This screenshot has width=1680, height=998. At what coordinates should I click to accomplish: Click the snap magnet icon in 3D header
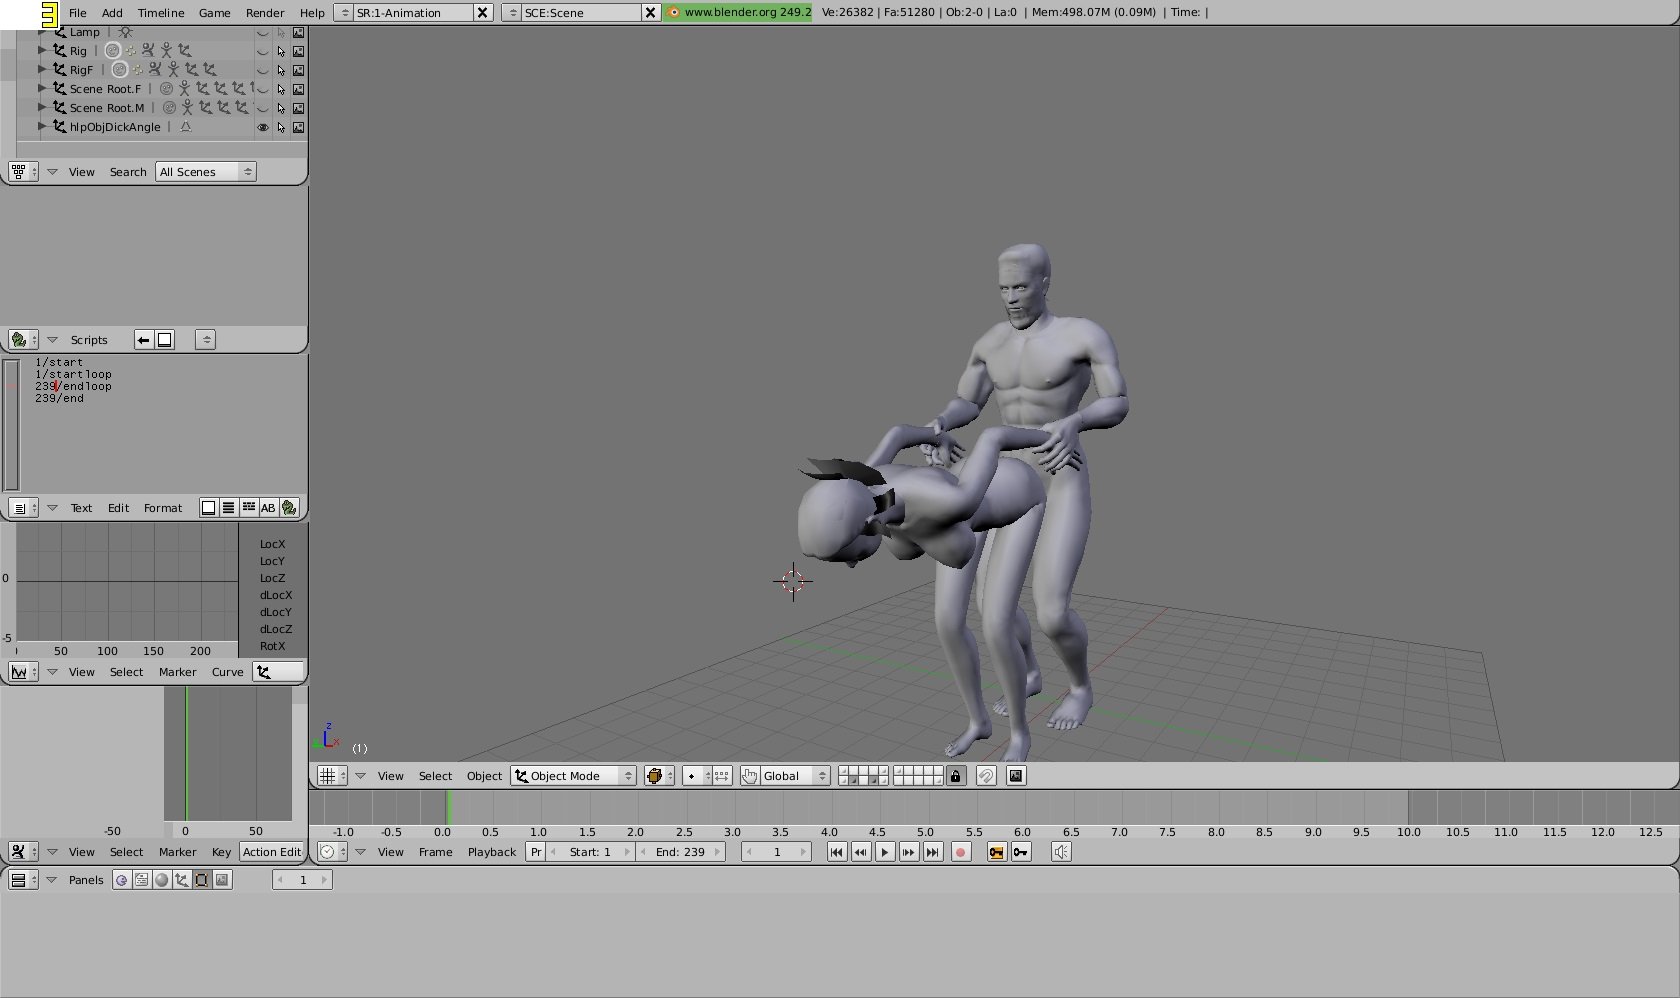click(986, 776)
